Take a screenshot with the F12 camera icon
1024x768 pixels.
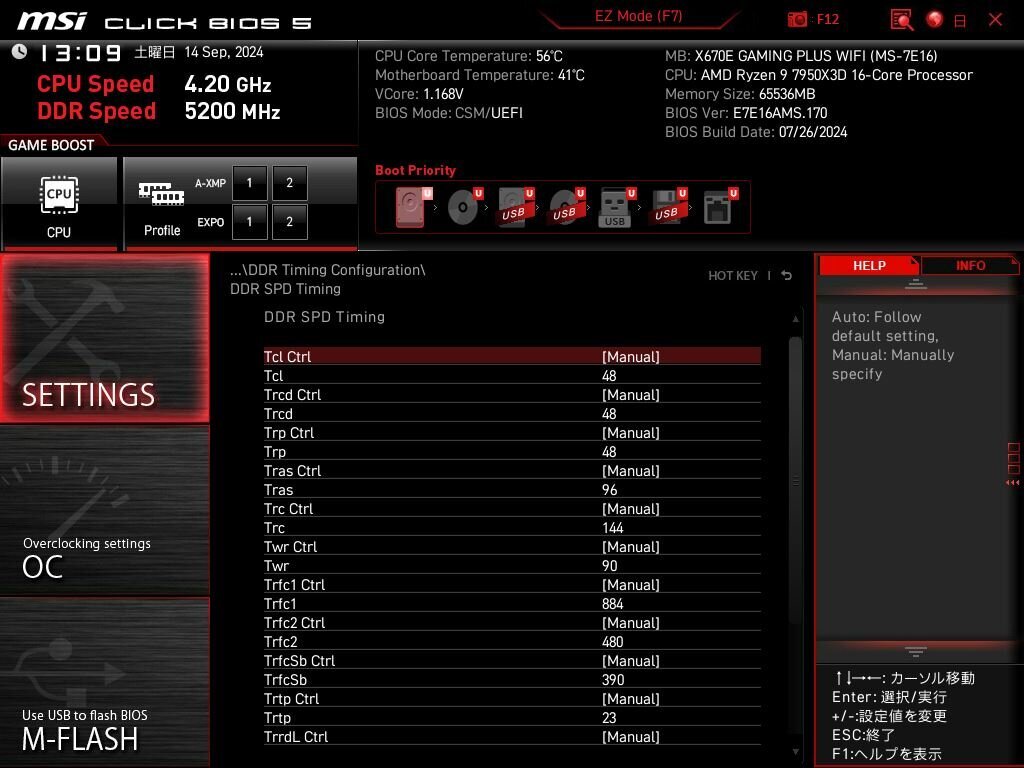point(797,20)
